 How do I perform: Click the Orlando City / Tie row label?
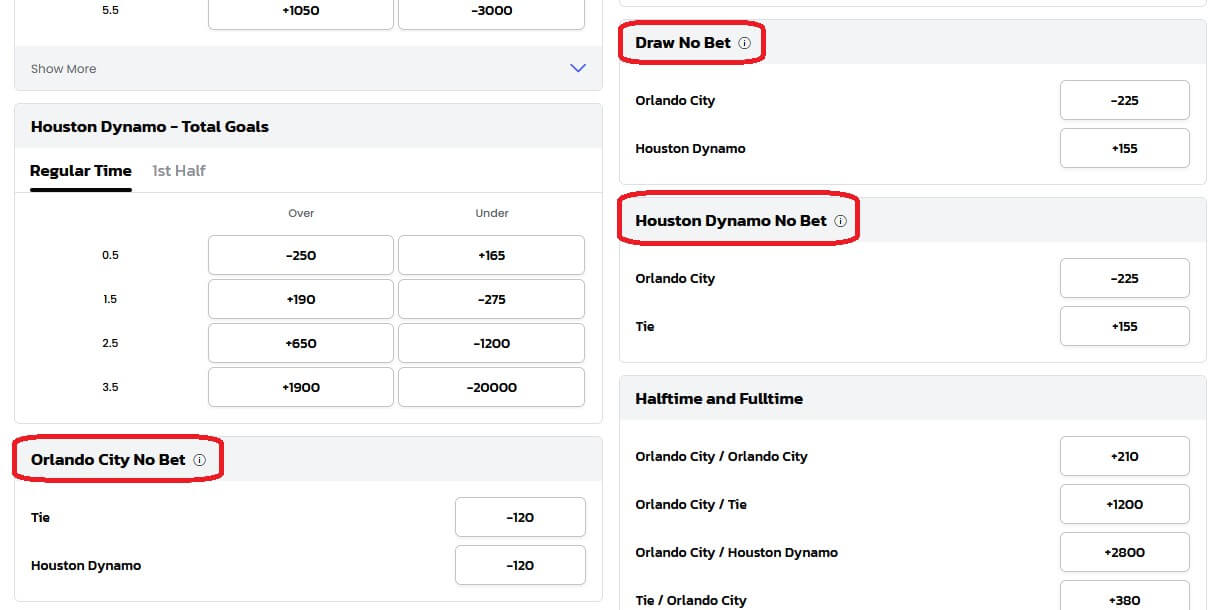[x=691, y=504]
